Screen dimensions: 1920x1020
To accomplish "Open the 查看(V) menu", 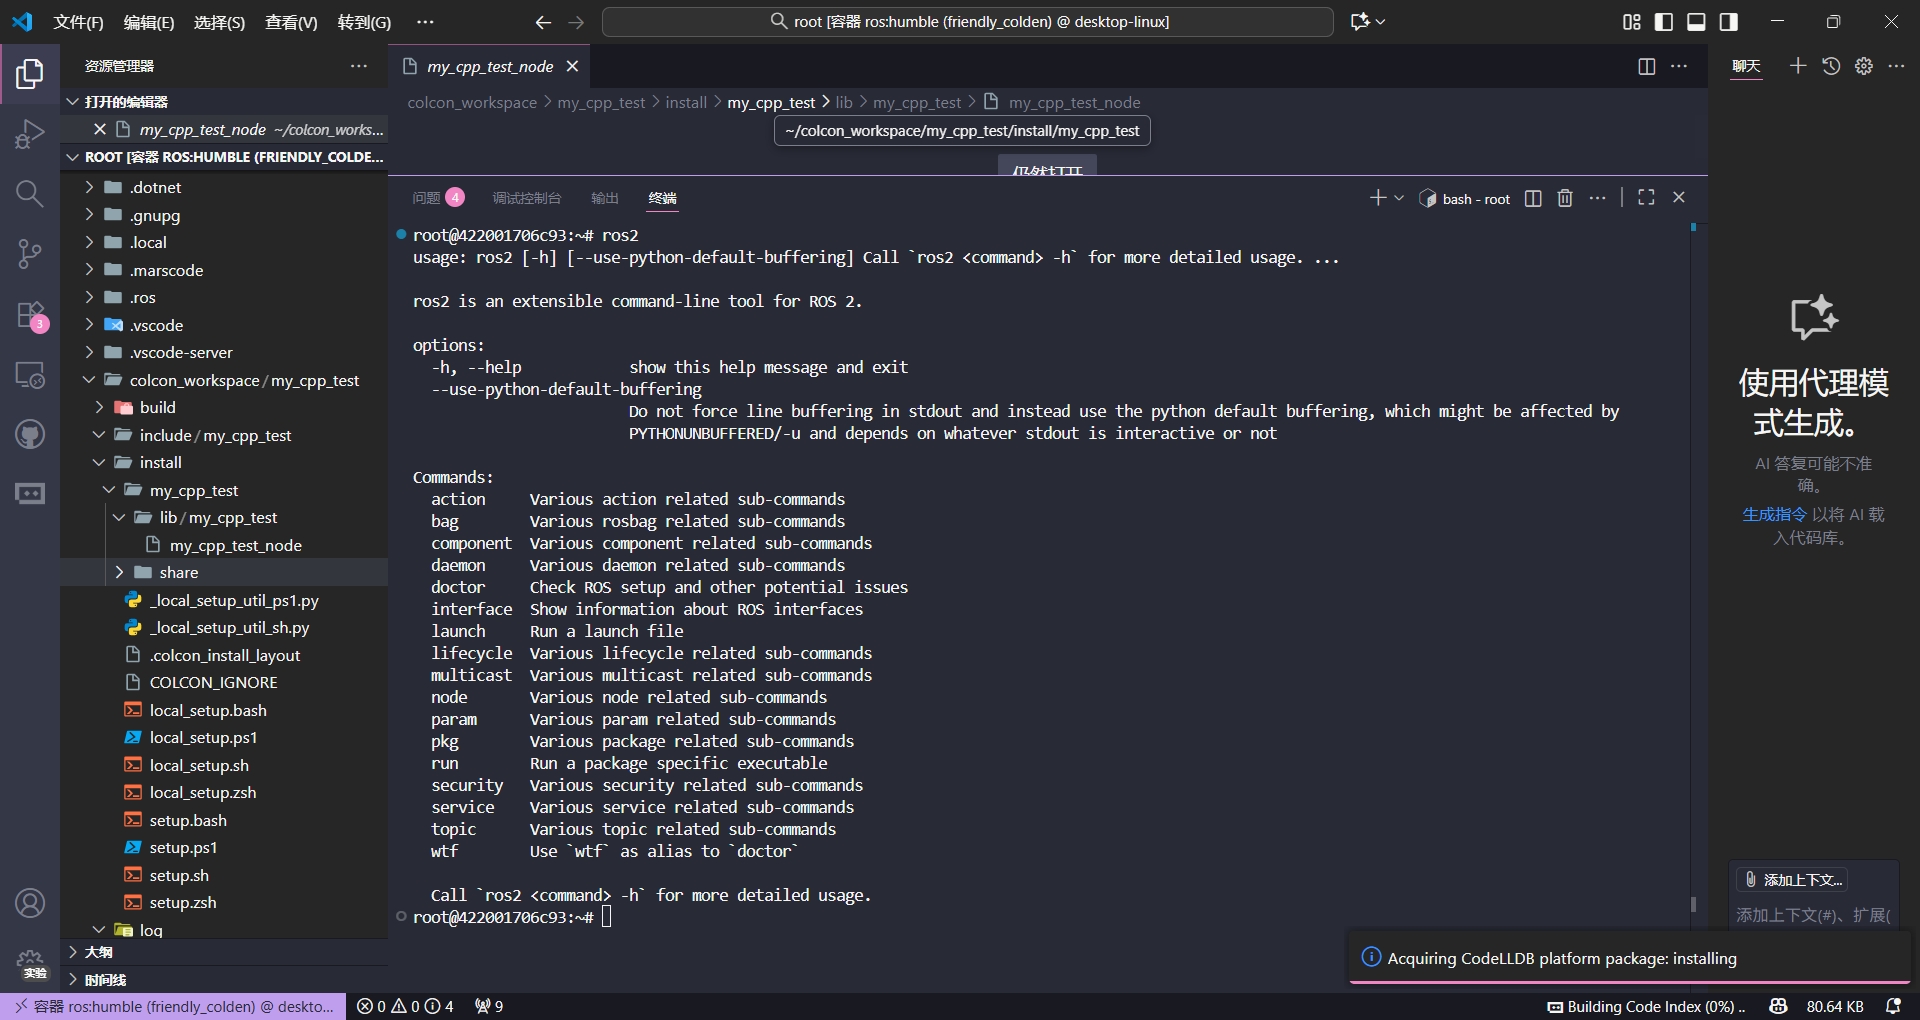I will click(x=291, y=22).
